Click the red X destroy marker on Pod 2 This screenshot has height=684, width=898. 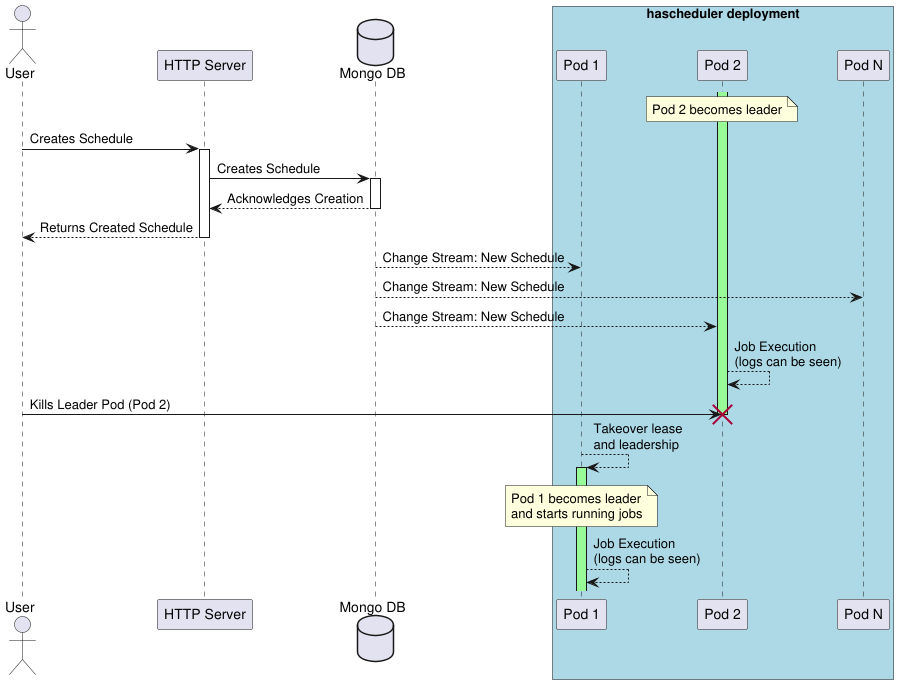722,414
